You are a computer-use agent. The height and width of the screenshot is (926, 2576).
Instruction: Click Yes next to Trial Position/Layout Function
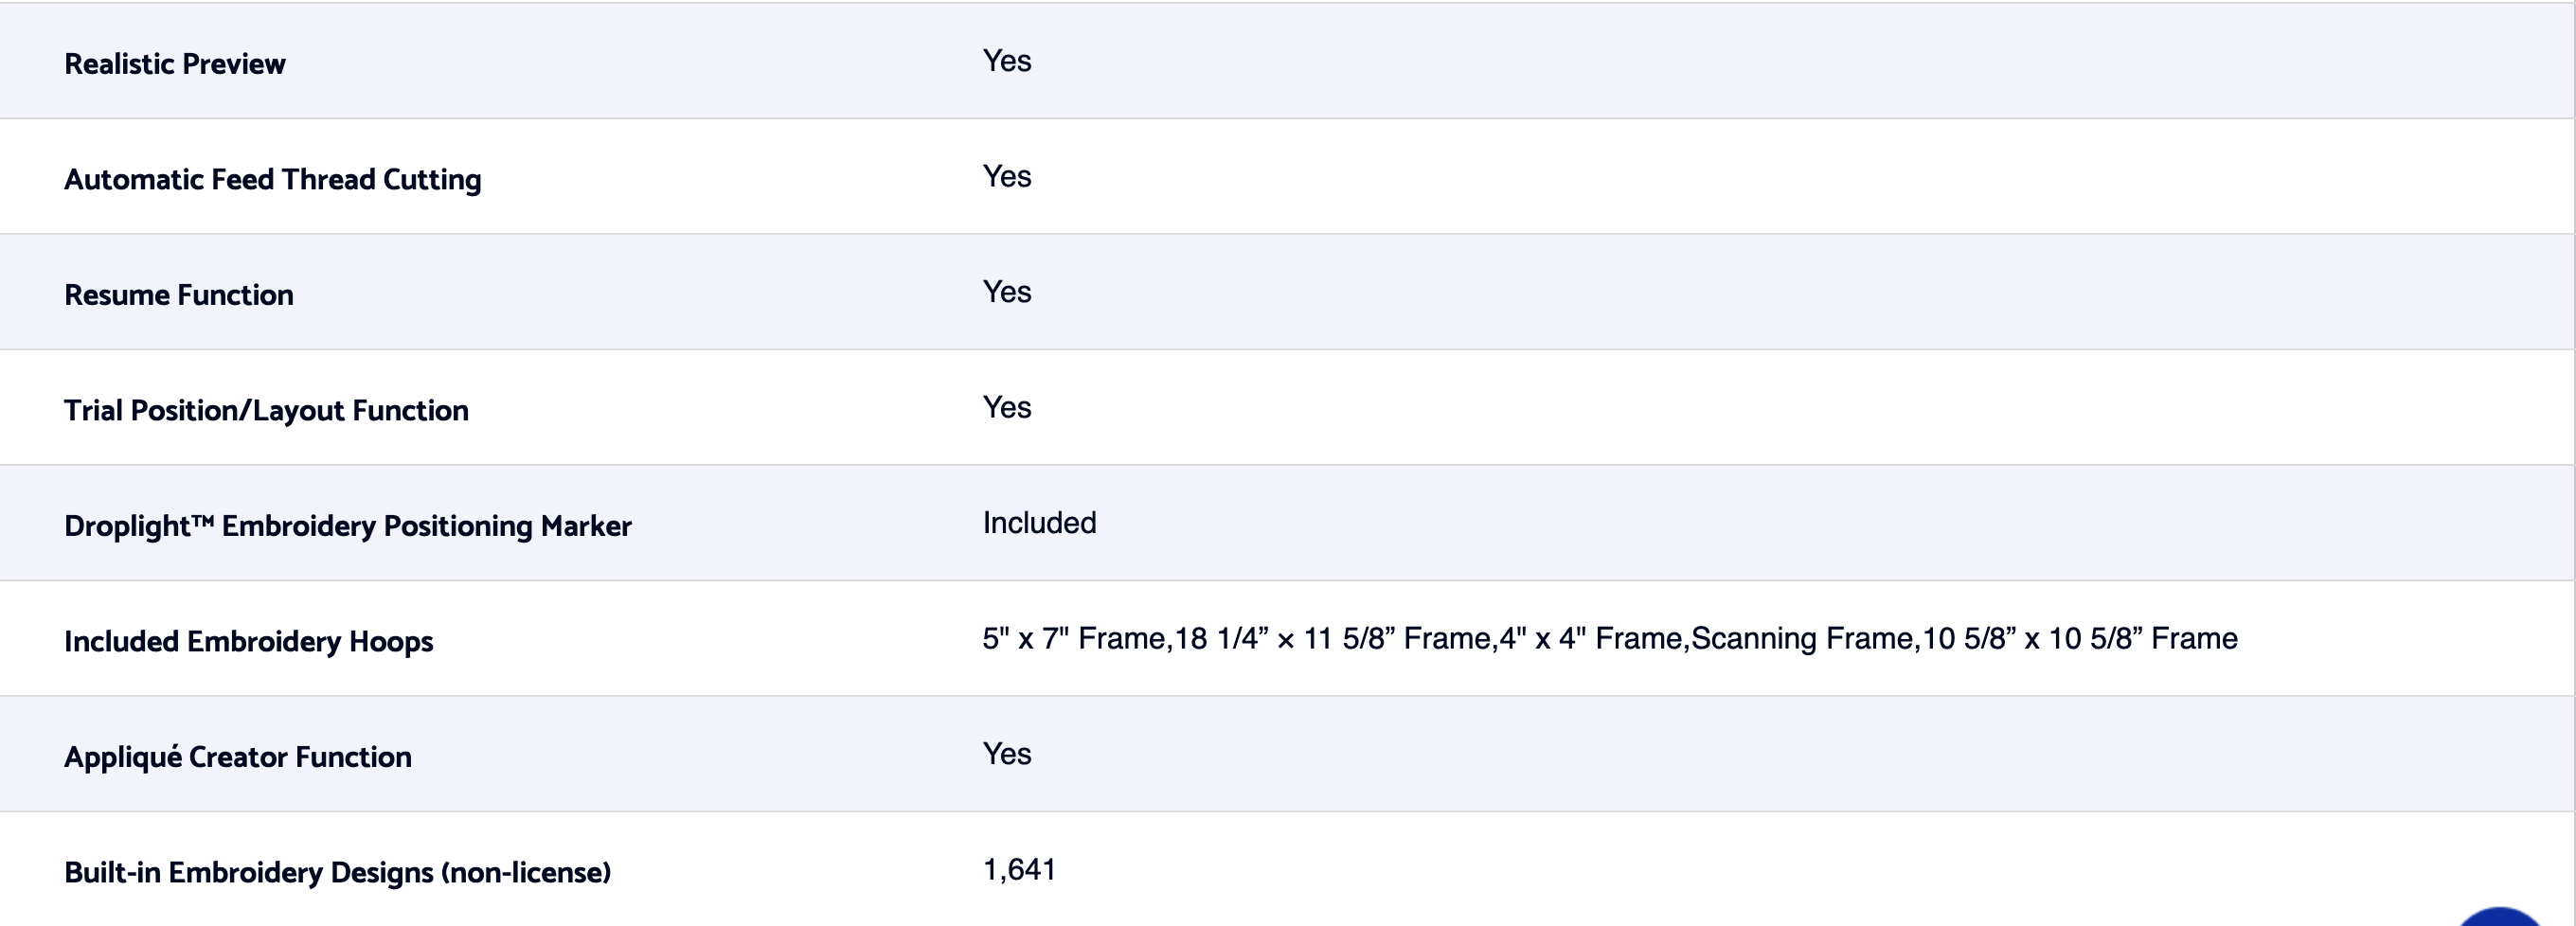(1007, 408)
